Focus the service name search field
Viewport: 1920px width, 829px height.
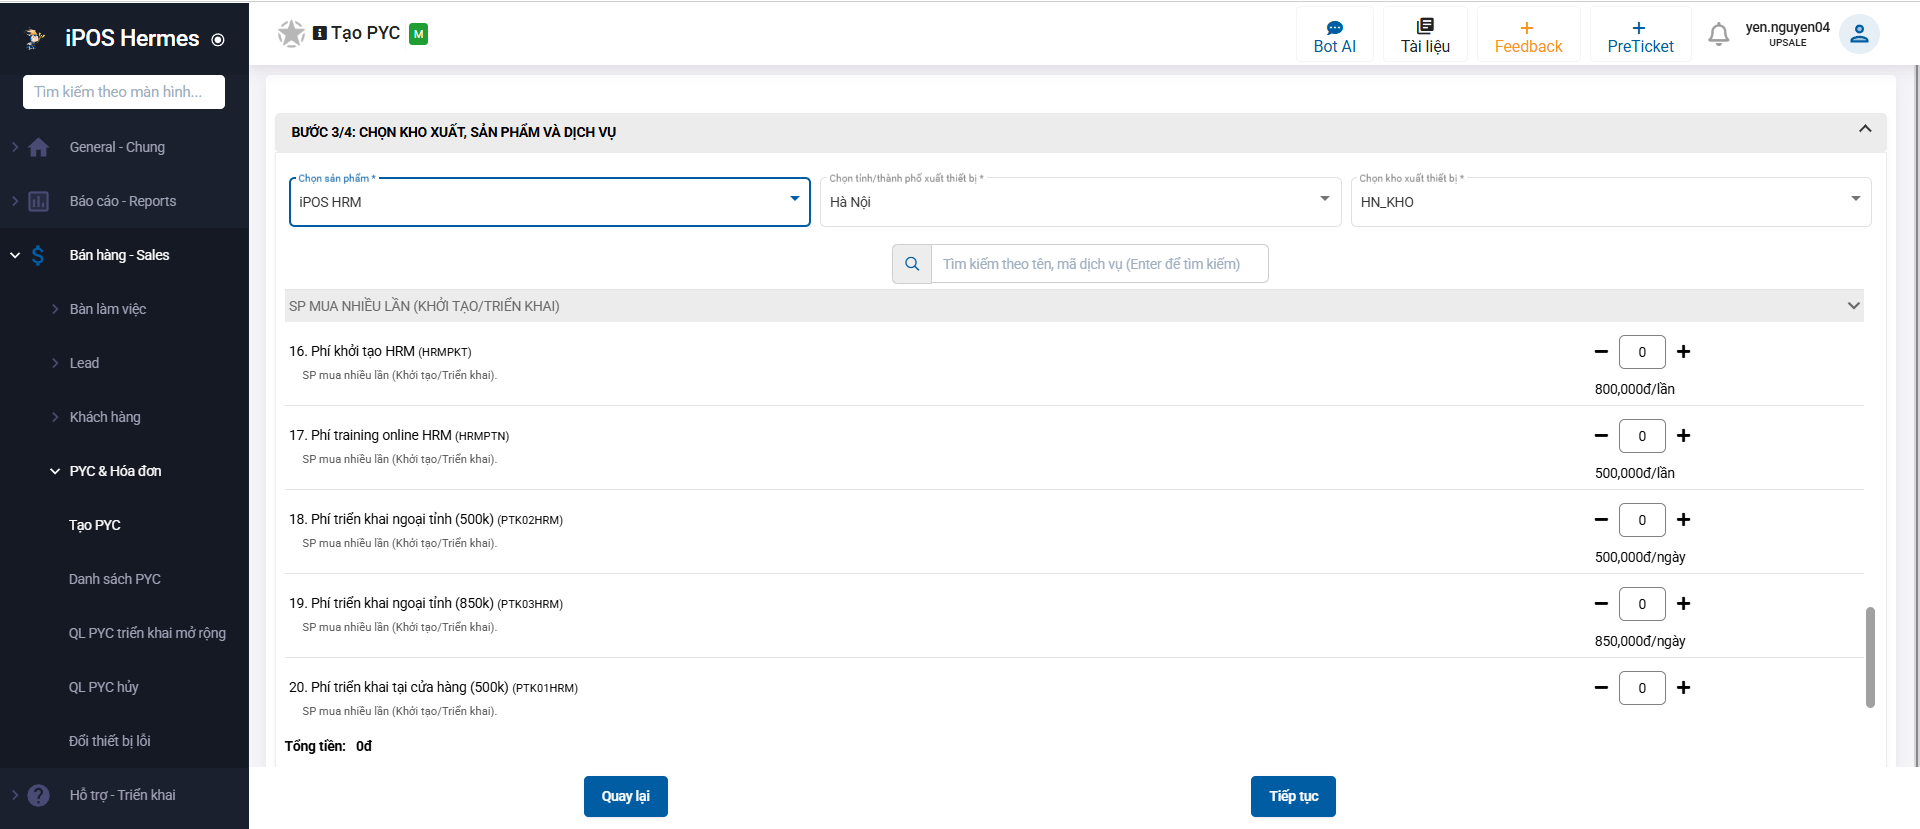point(1100,264)
